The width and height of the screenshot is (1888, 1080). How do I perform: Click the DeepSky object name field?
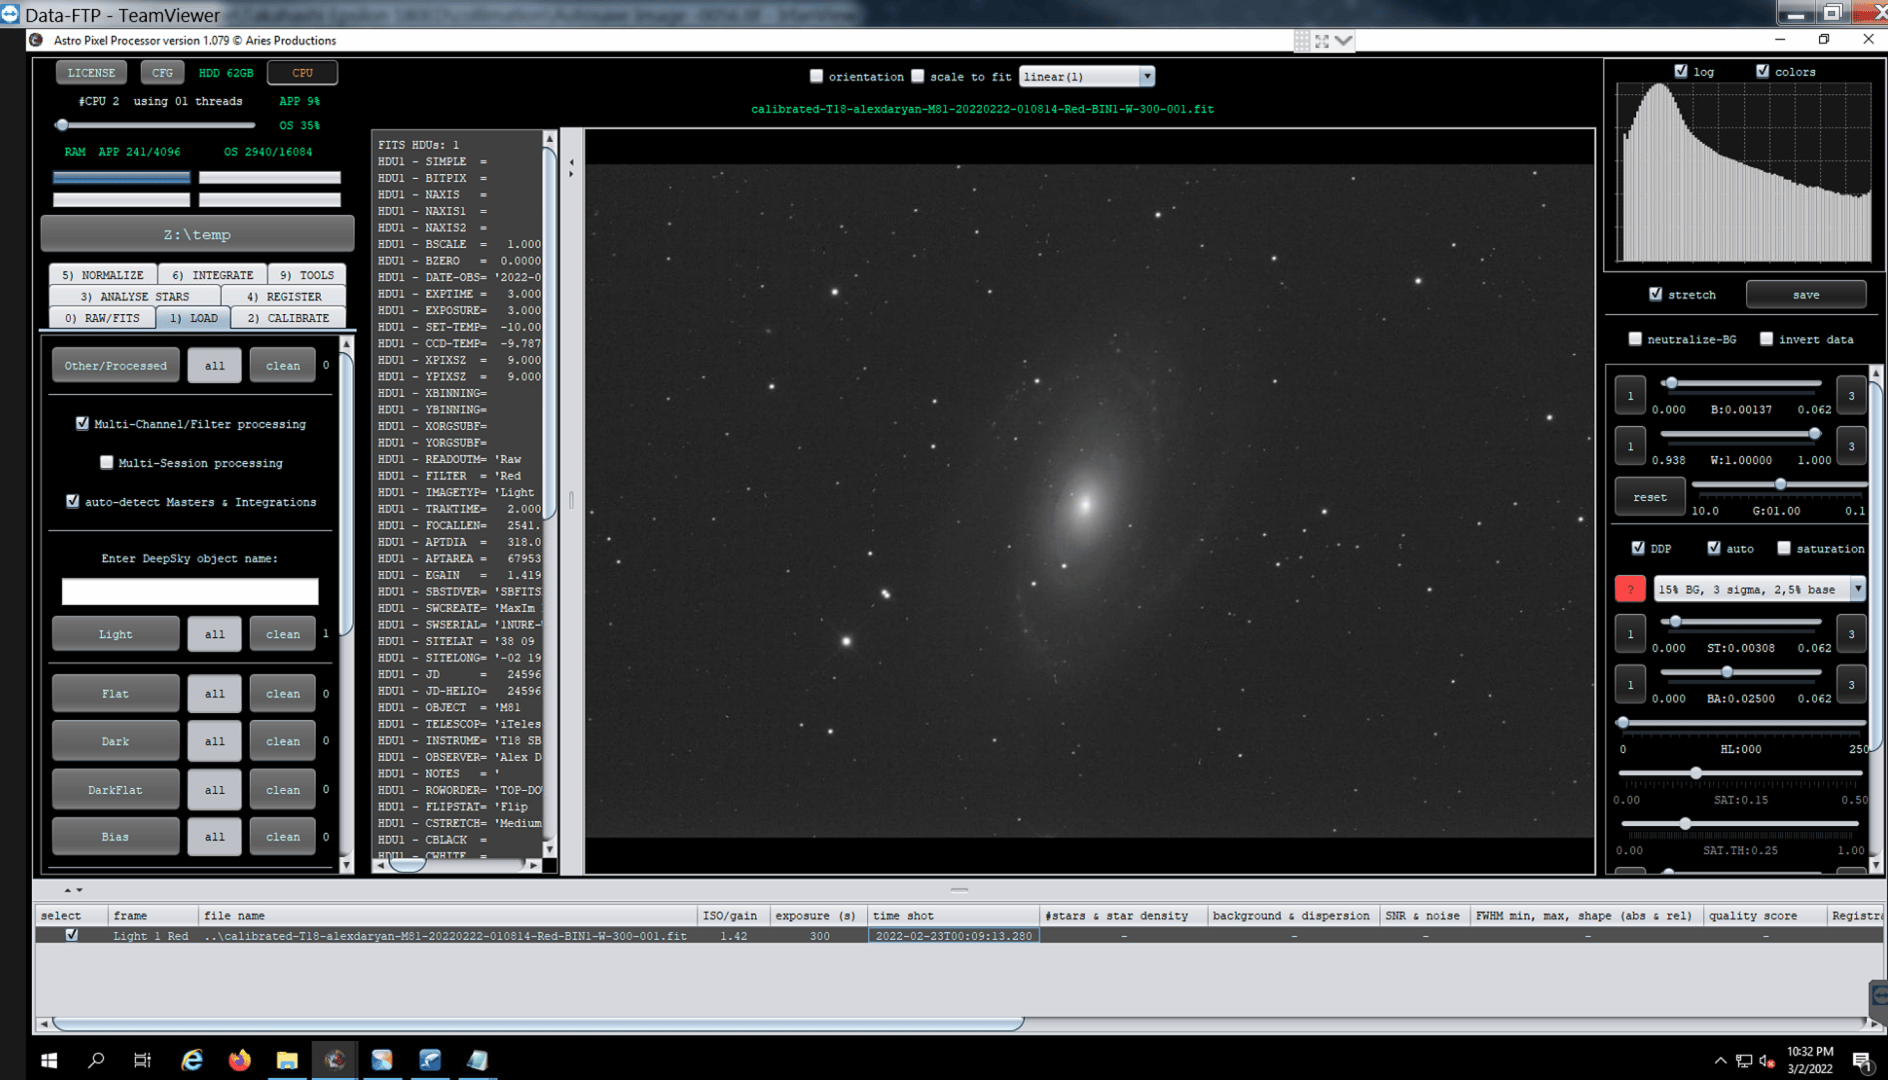pyautogui.click(x=190, y=591)
